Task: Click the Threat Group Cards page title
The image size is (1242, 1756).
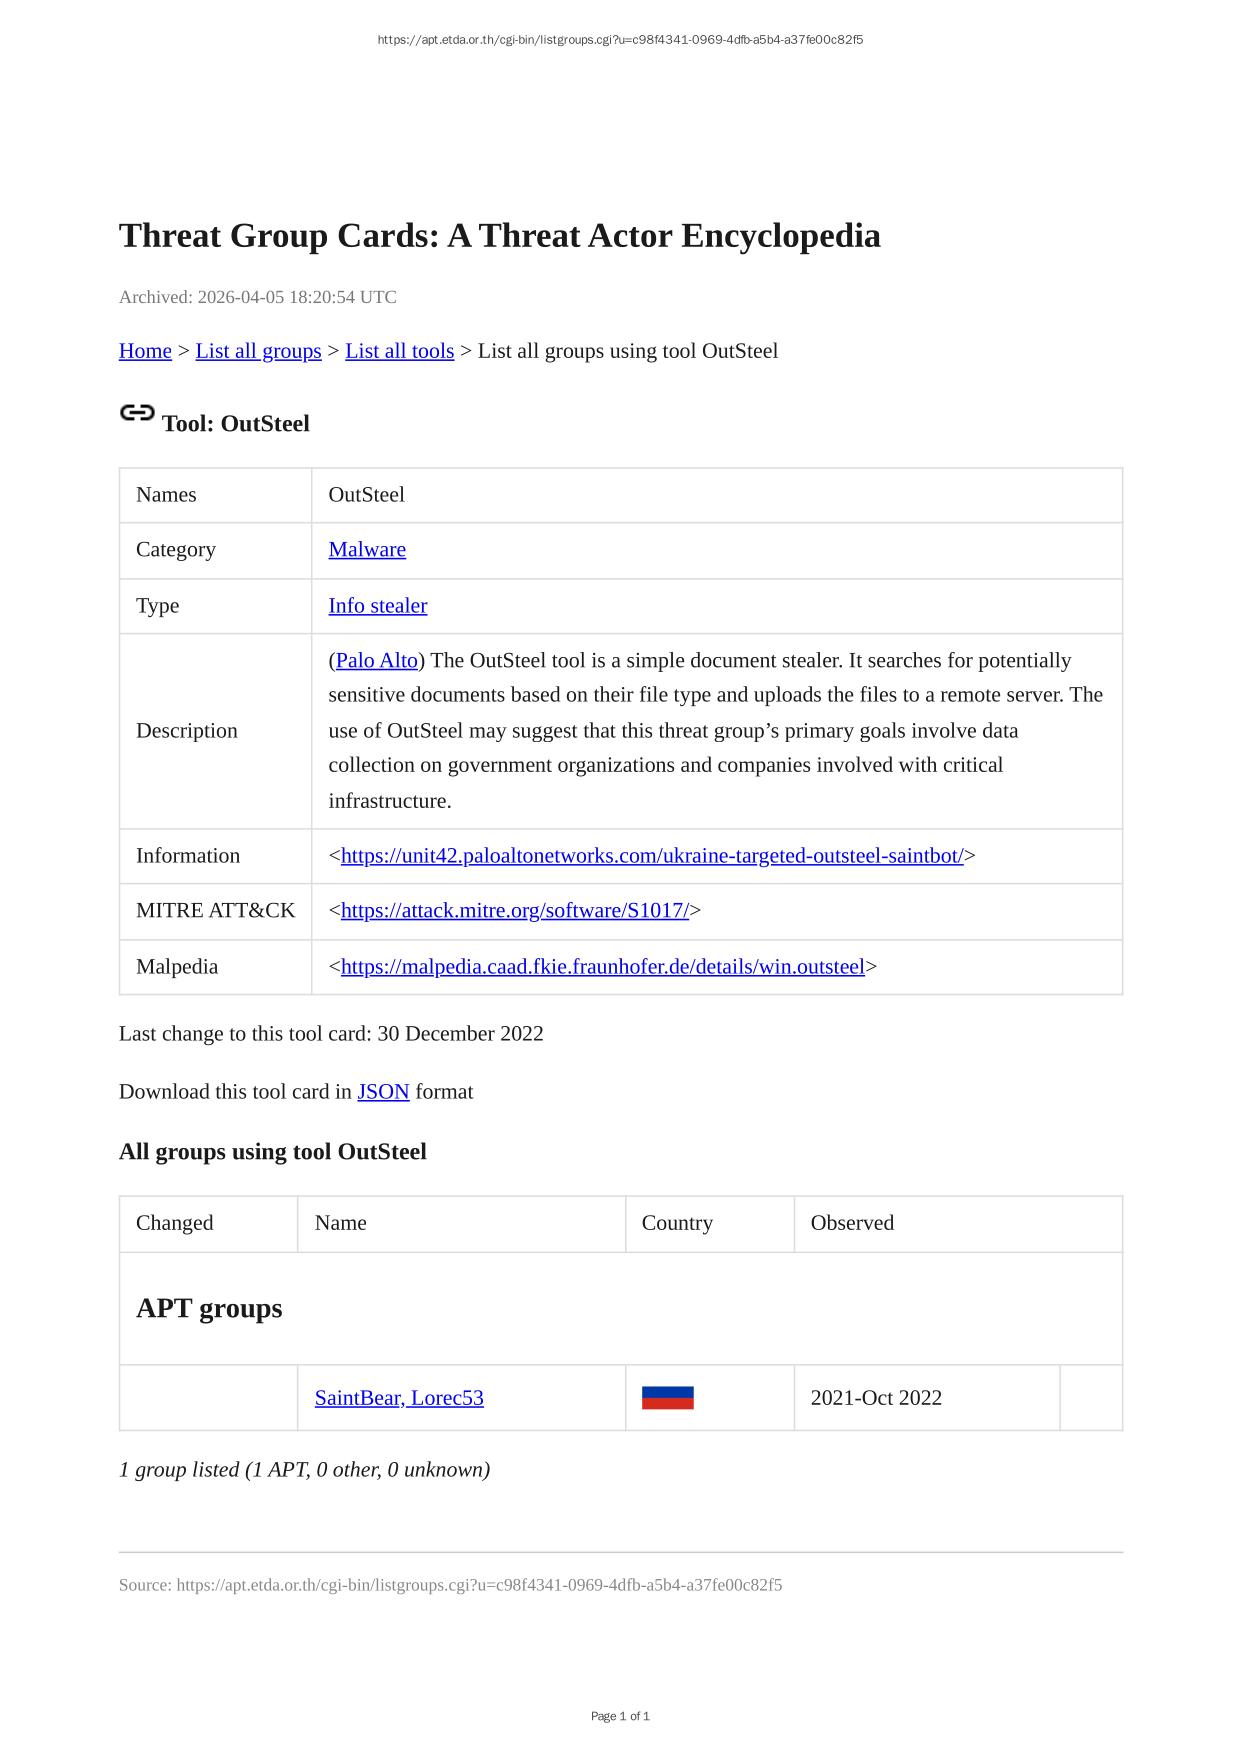Action: tap(499, 236)
